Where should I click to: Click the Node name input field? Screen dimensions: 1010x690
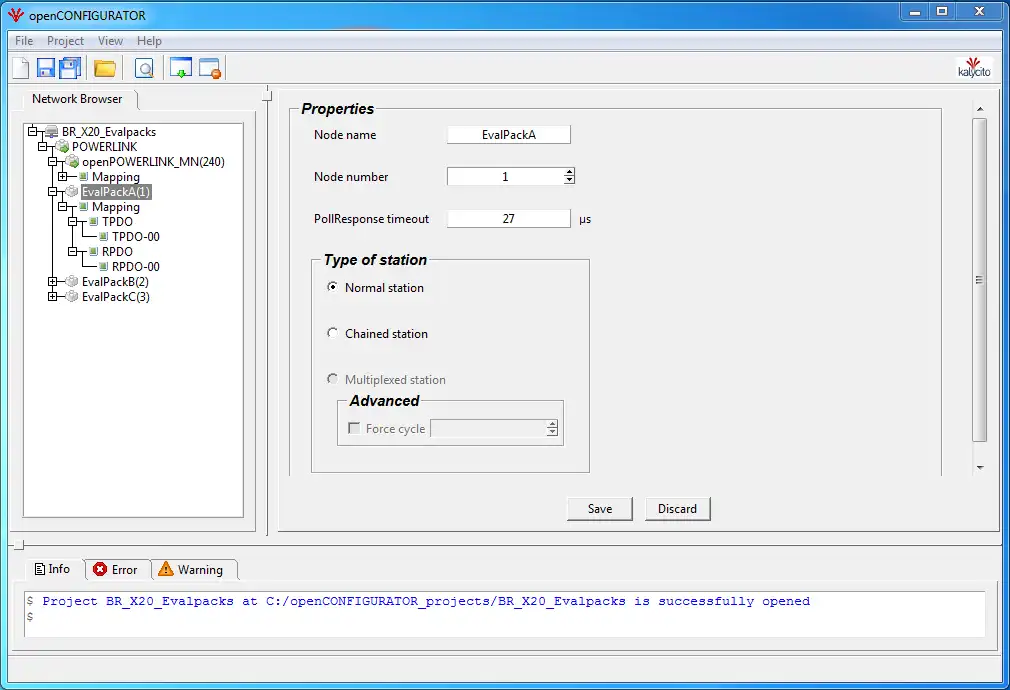tap(509, 135)
